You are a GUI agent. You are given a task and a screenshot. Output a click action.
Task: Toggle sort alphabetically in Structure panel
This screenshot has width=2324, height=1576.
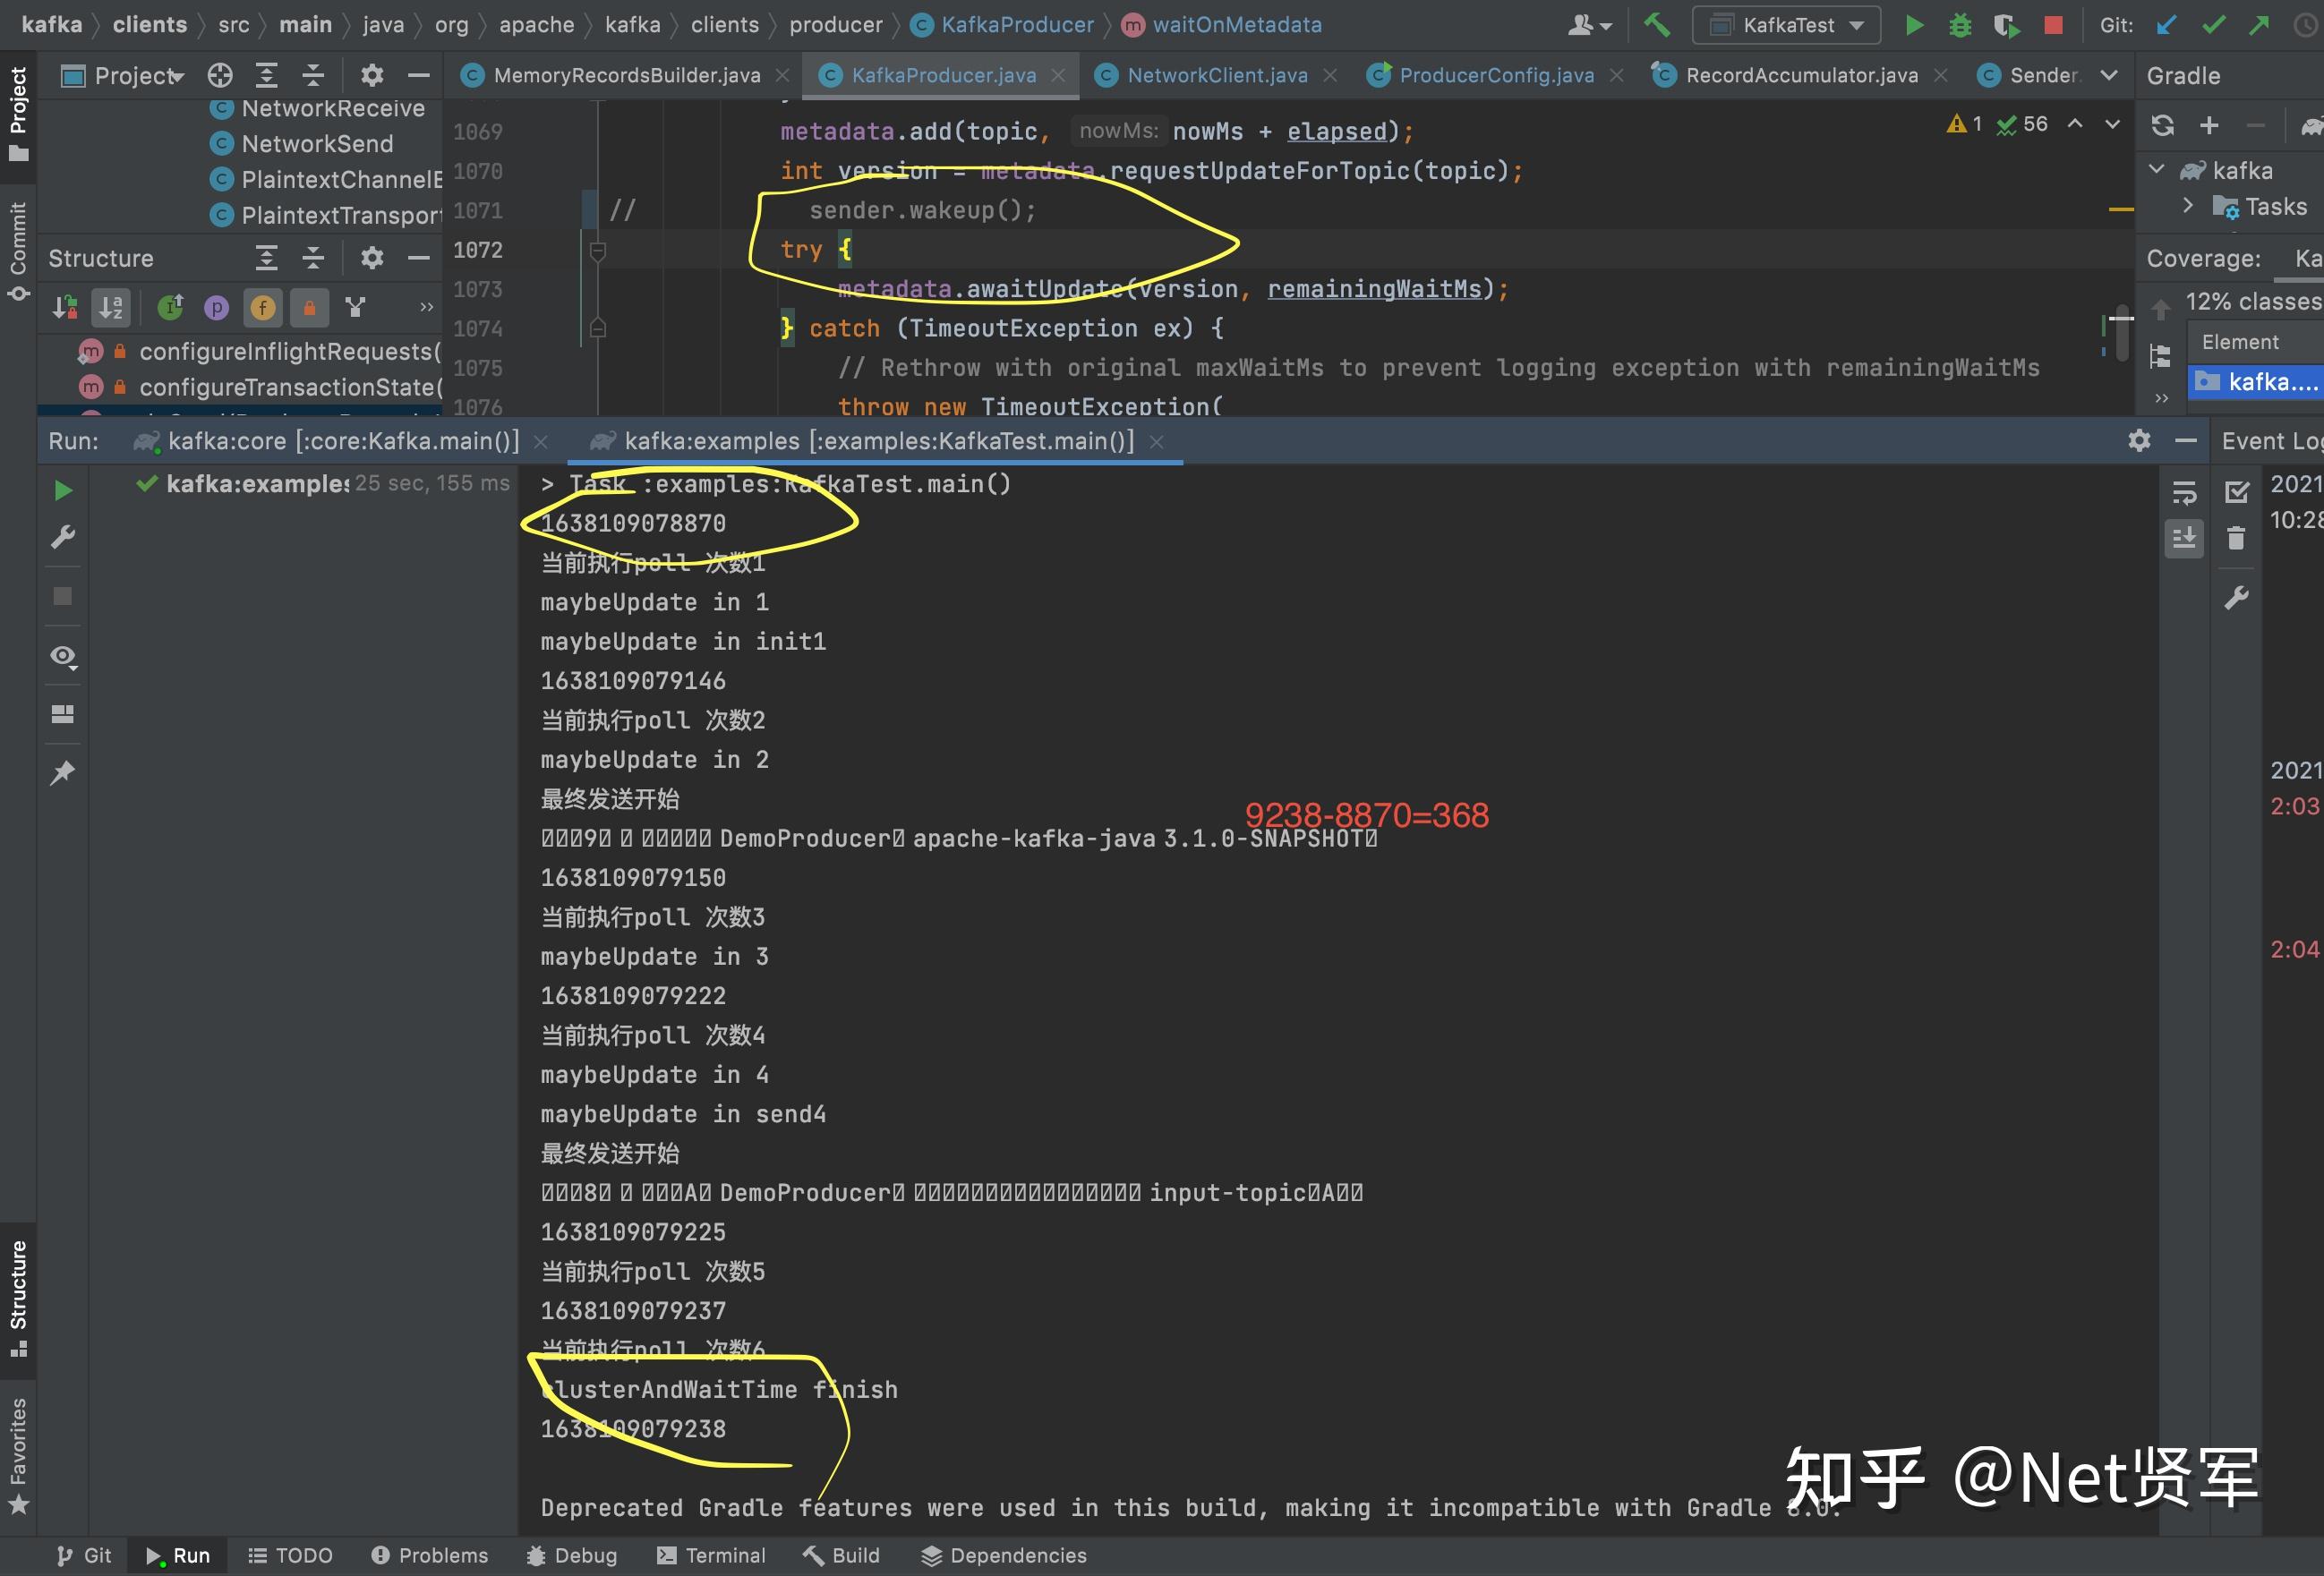coord(111,307)
